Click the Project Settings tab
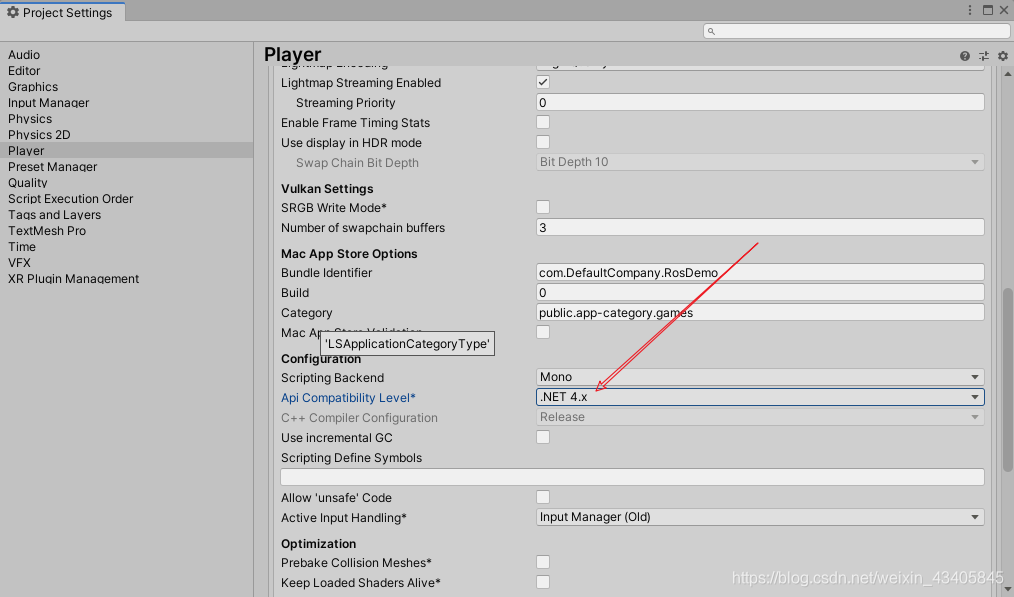 coord(62,12)
